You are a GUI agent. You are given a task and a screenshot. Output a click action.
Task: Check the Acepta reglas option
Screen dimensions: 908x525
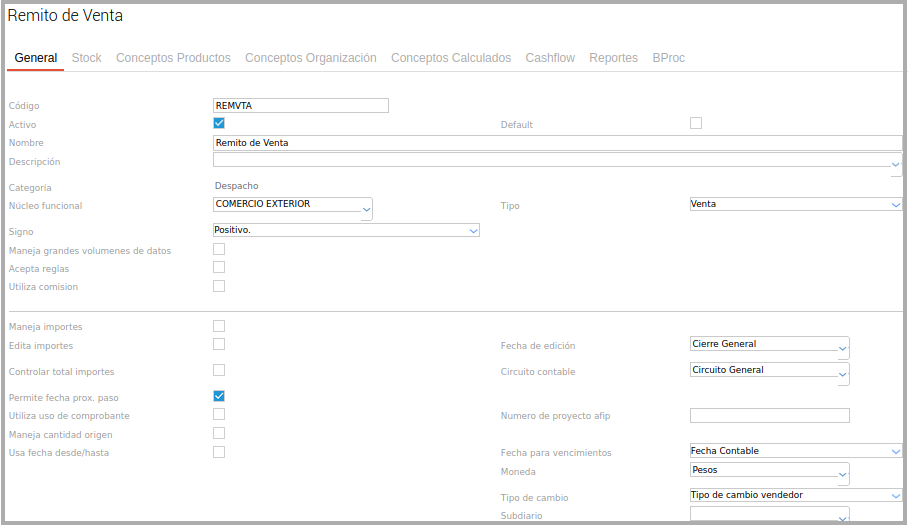(219, 267)
